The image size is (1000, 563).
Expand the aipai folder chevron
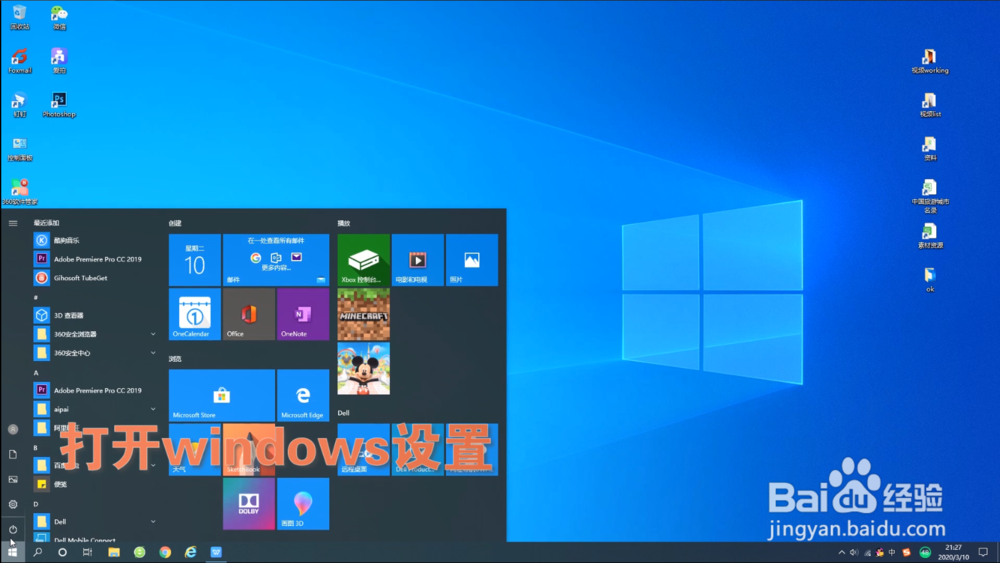[153, 409]
